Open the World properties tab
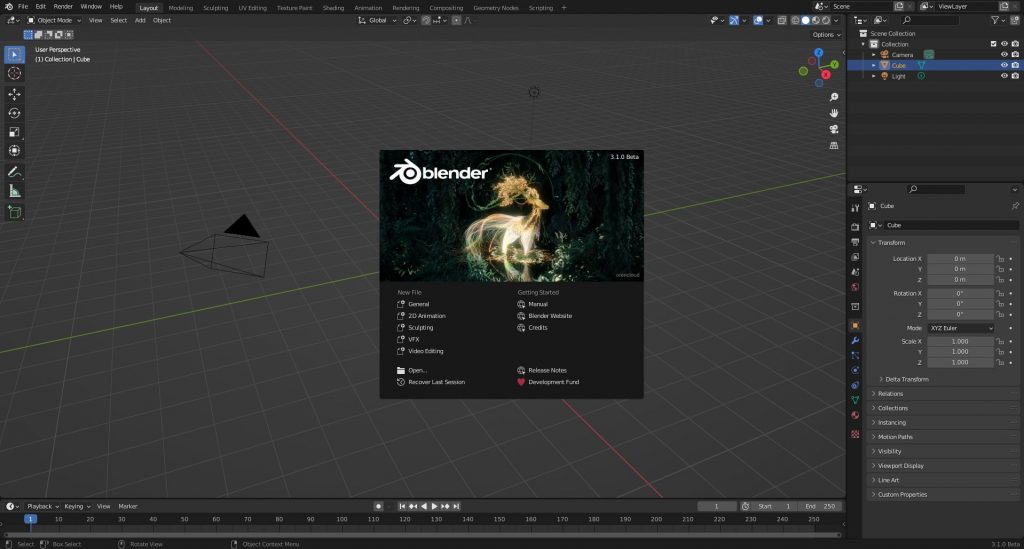 (x=855, y=287)
